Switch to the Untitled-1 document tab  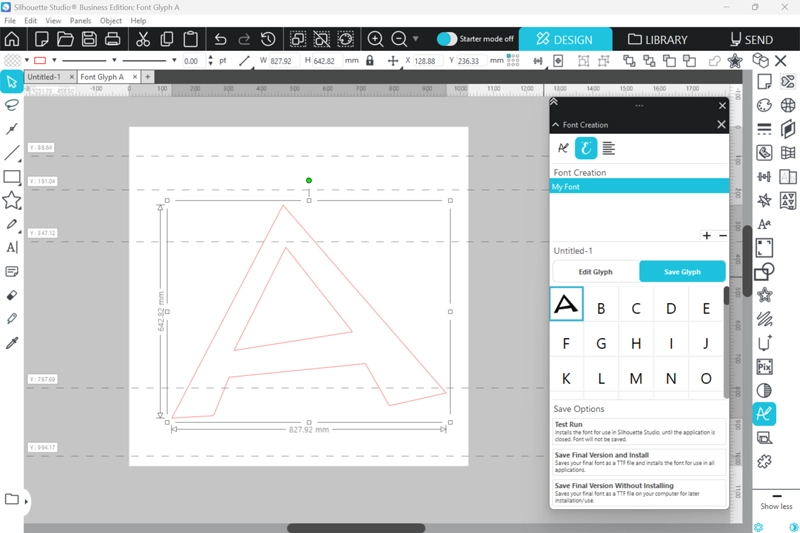45,77
